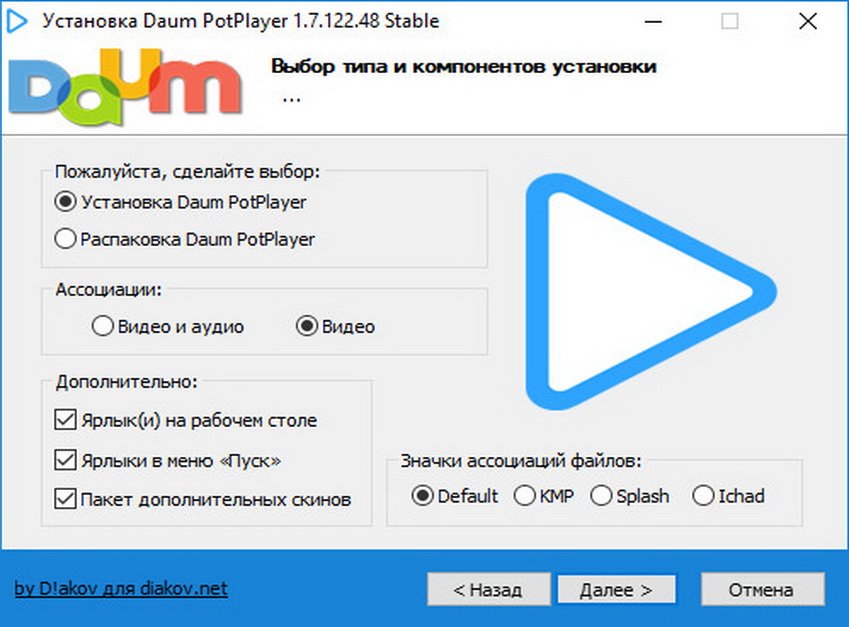This screenshot has height=627, width=849.
Task: Cancel installation with 'Отмена' button
Action: pos(762,589)
